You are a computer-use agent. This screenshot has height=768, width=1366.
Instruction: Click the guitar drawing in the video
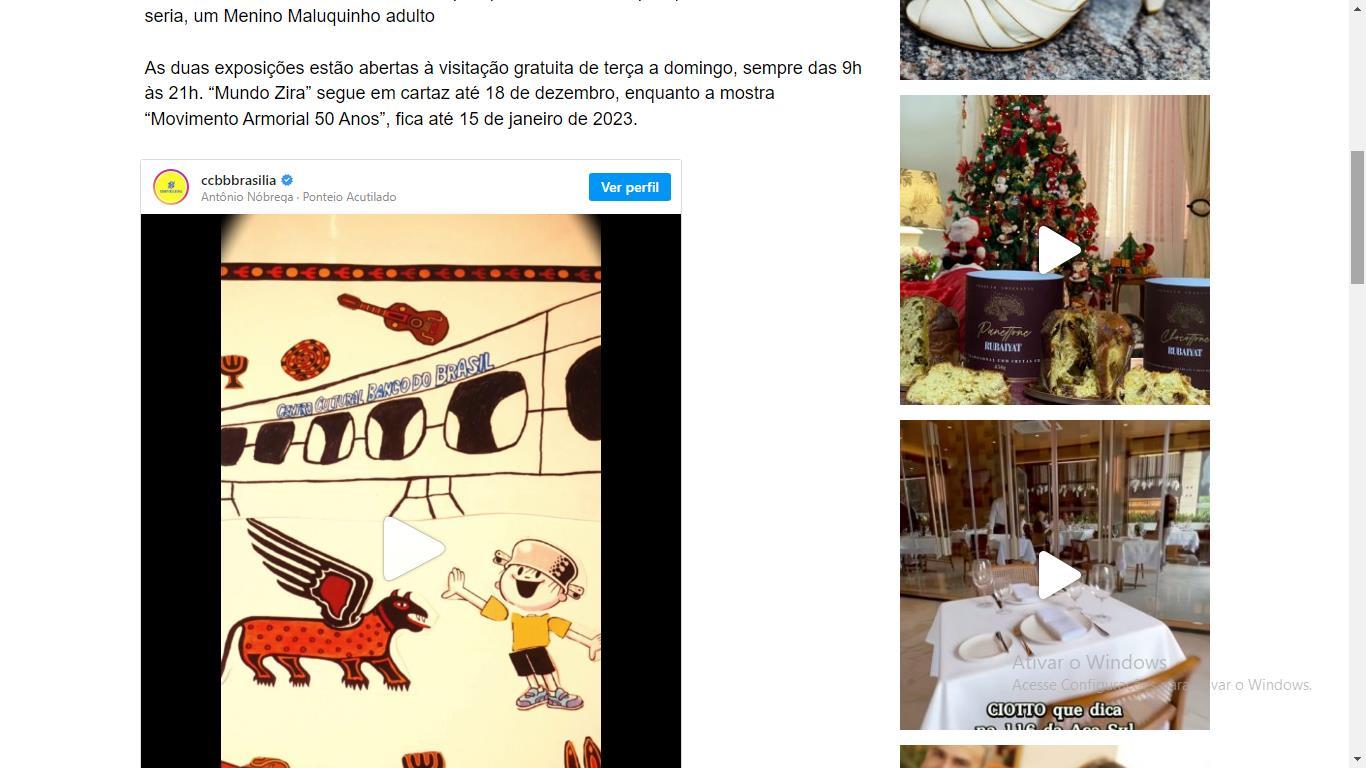[393, 316]
